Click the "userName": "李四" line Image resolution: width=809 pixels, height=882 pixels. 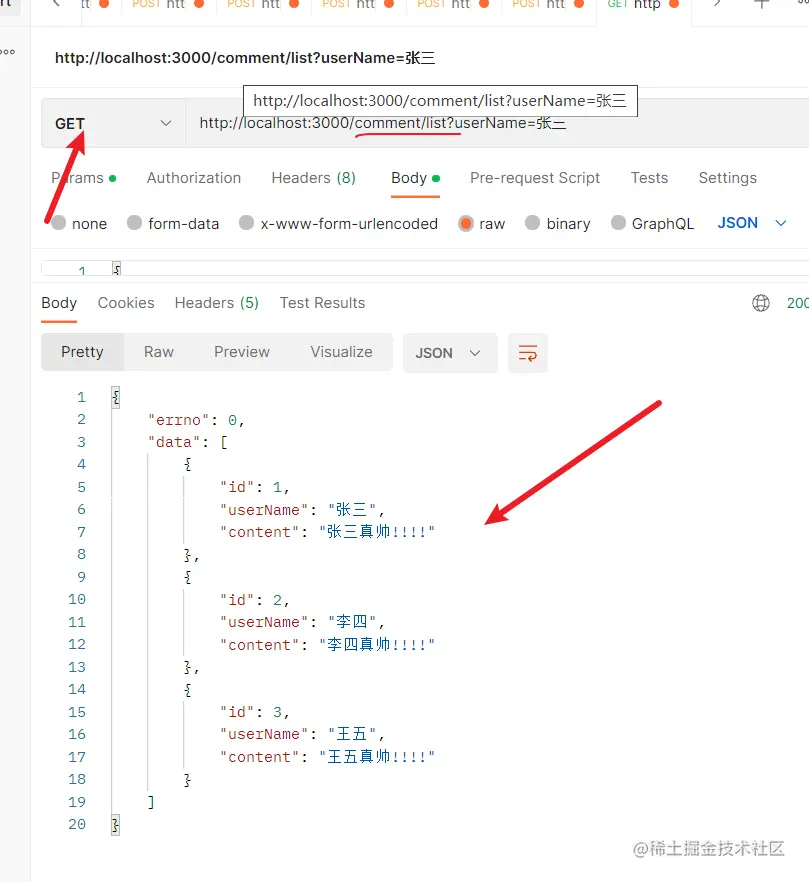[302, 622]
